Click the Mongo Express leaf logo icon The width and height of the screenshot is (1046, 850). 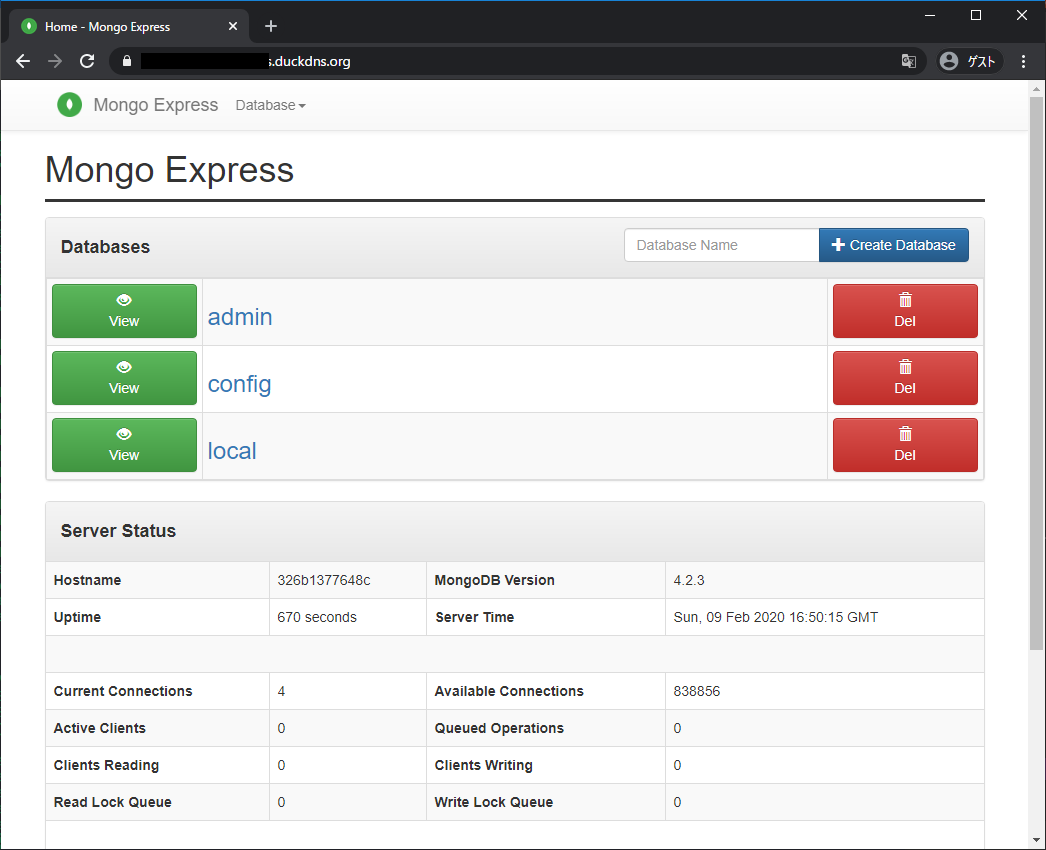[x=69, y=105]
